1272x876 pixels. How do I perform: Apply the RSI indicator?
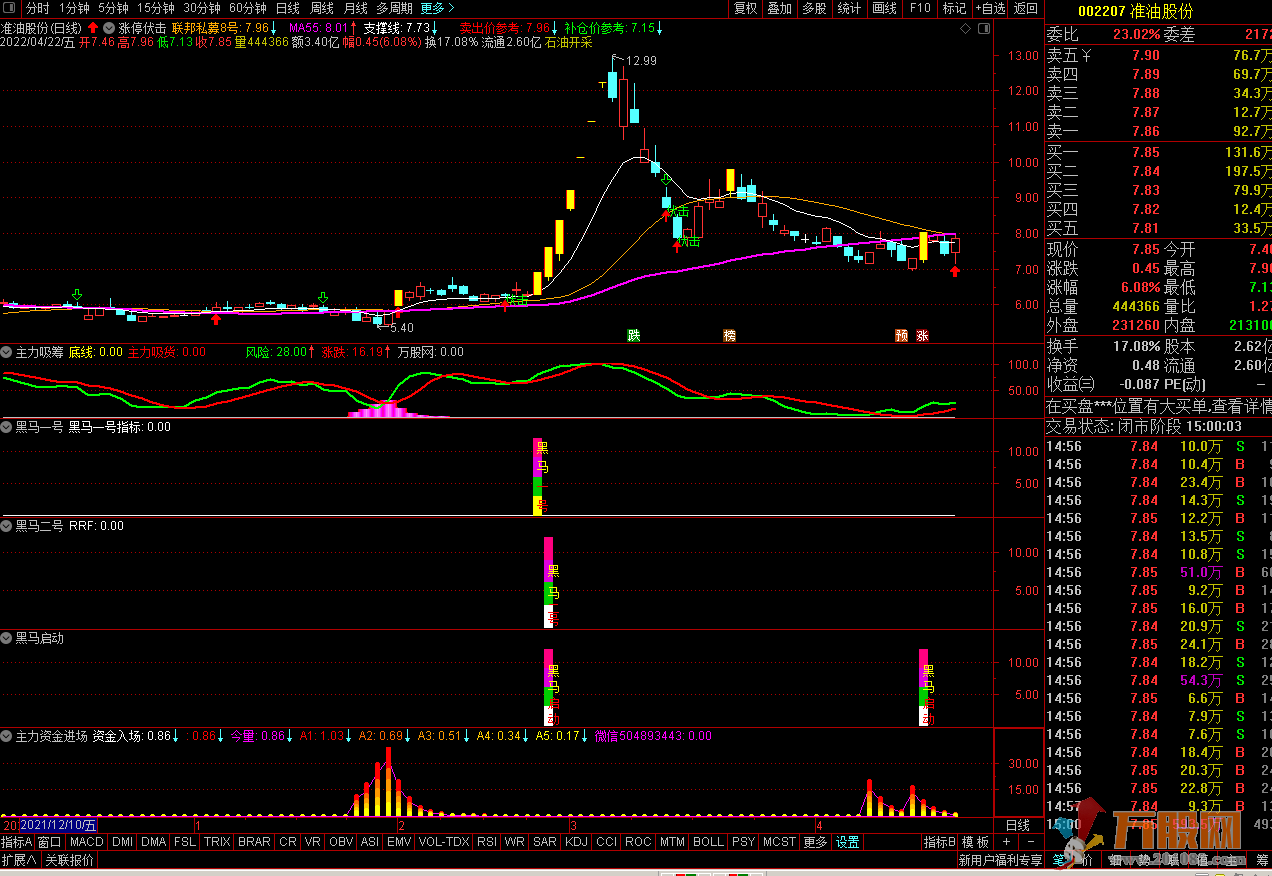[487, 842]
